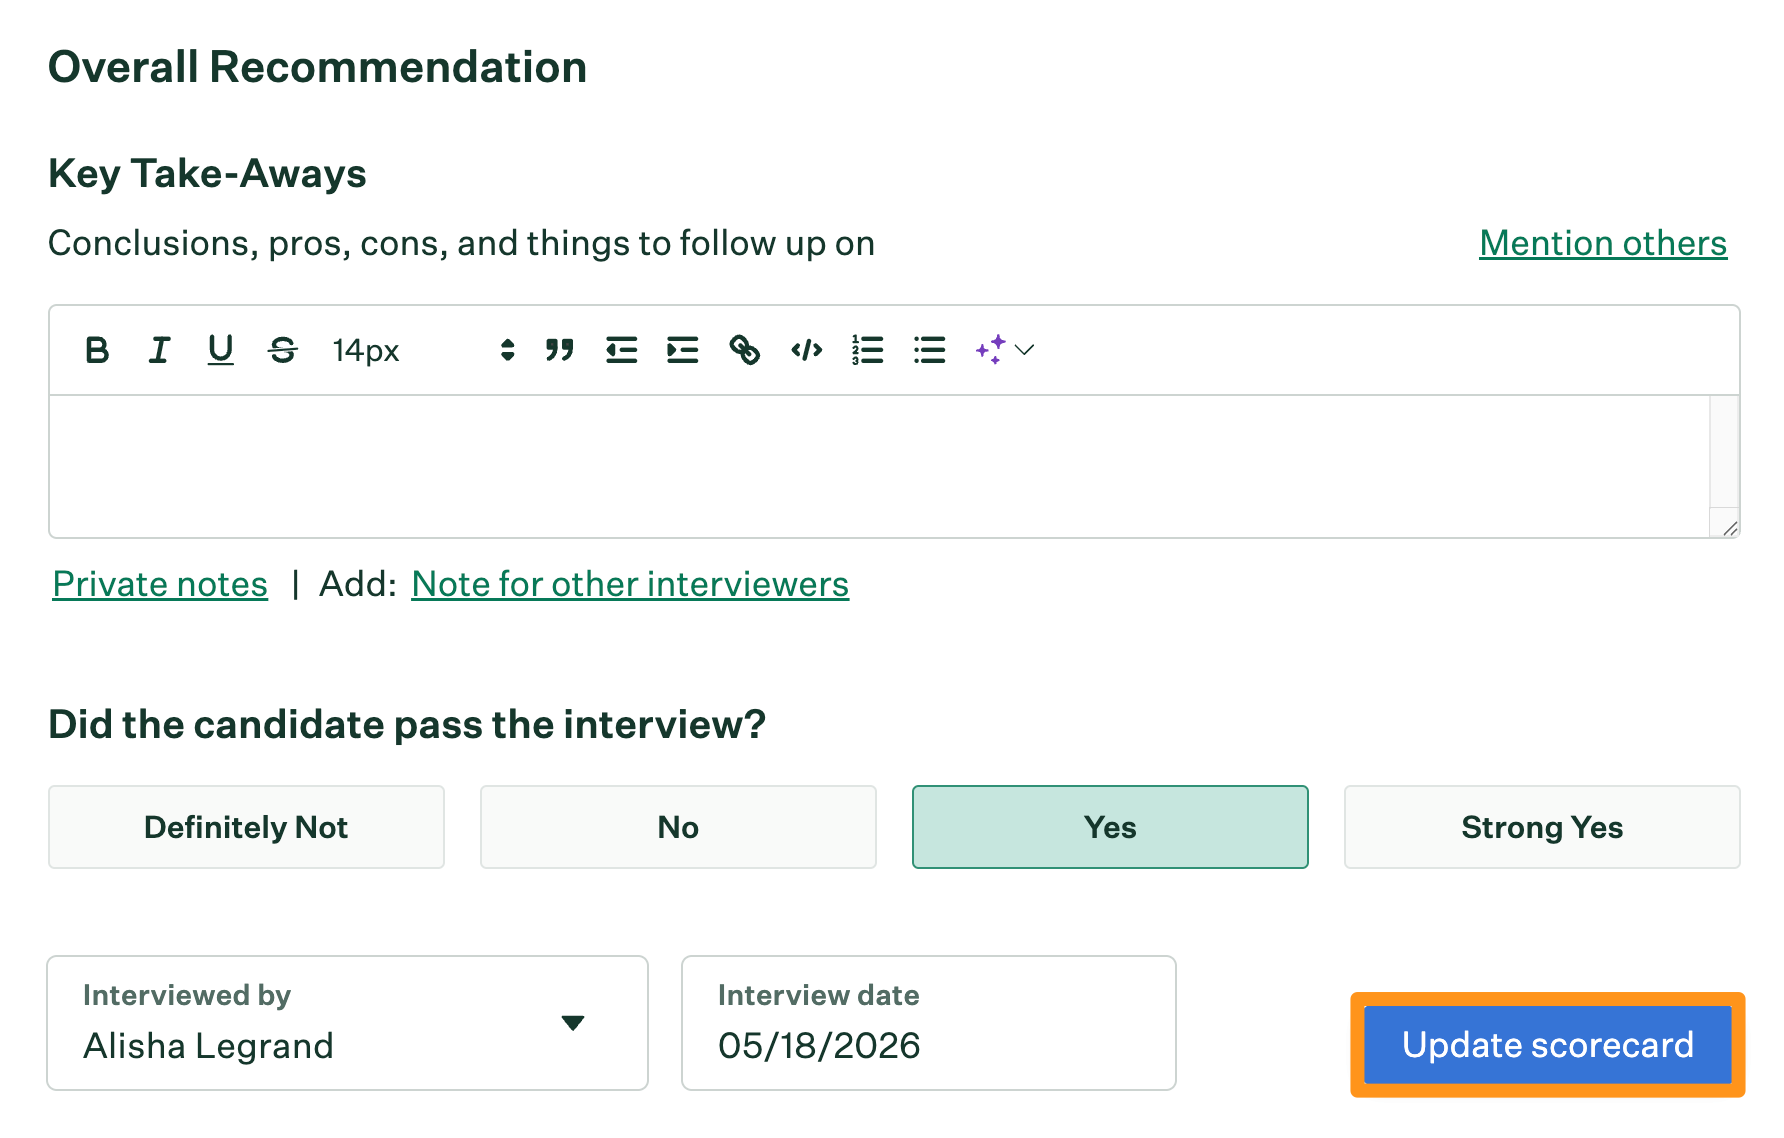The height and width of the screenshot is (1138, 1784).
Task: Apply italic formatting
Action: coord(159,350)
